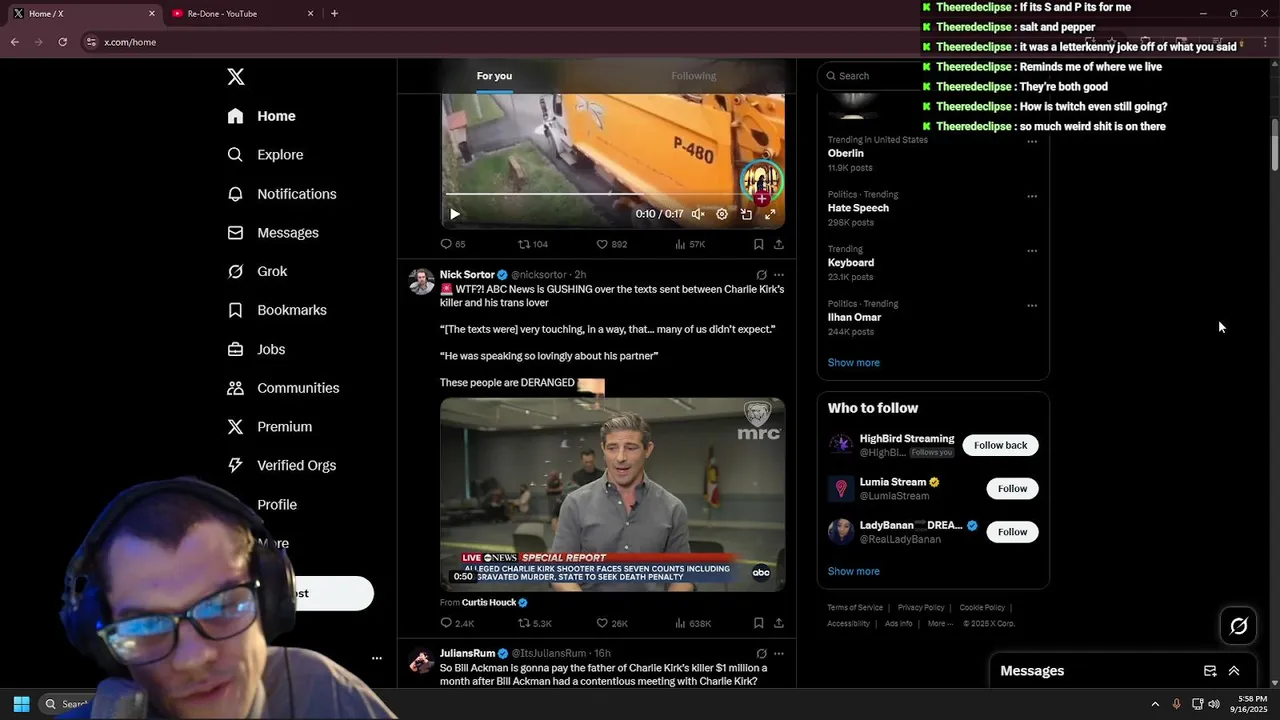Seek on the top video progress bar

(x=612, y=194)
